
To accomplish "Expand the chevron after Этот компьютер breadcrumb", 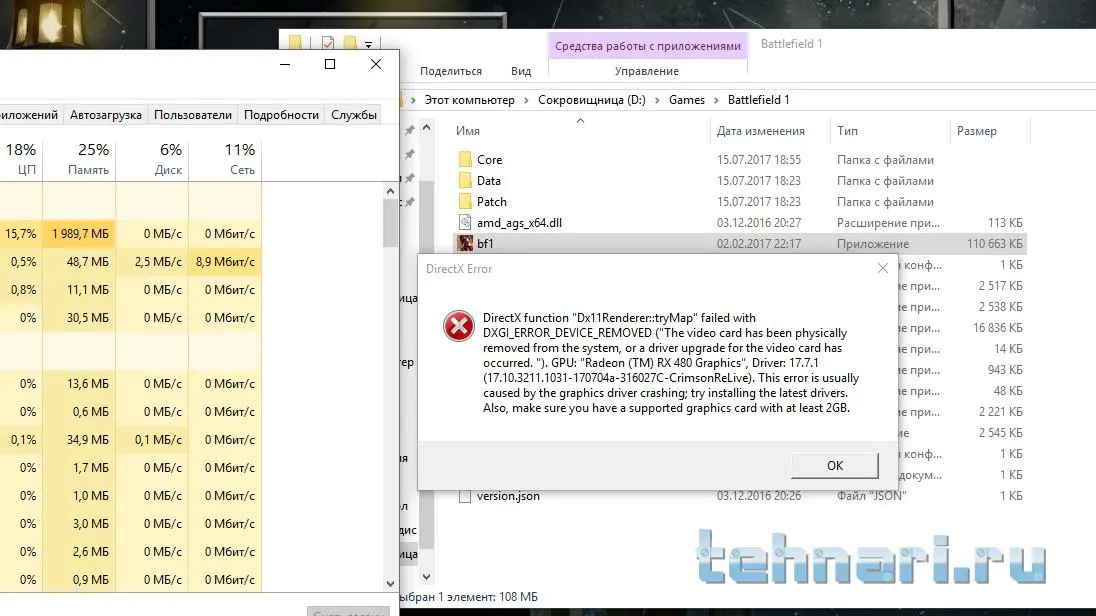I will (x=526, y=100).
